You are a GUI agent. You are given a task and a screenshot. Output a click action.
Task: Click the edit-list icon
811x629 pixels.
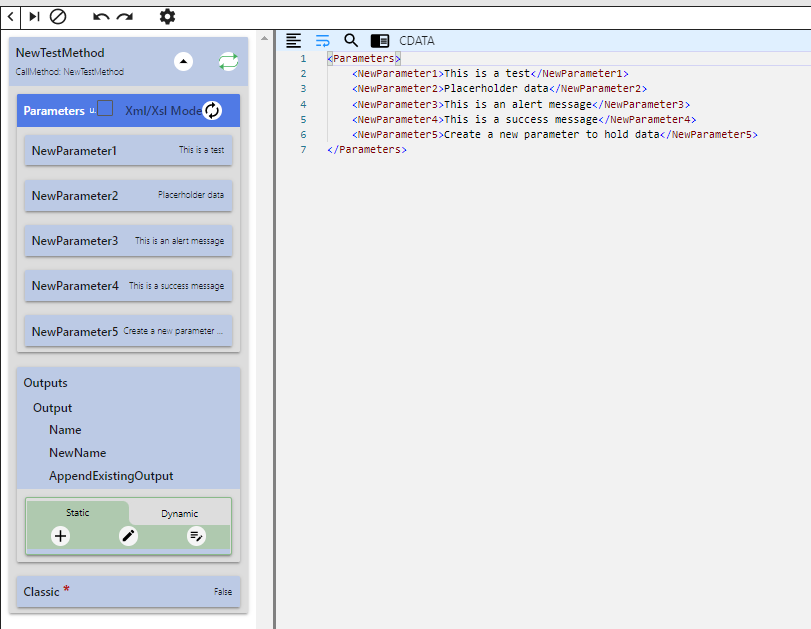tap(197, 536)
